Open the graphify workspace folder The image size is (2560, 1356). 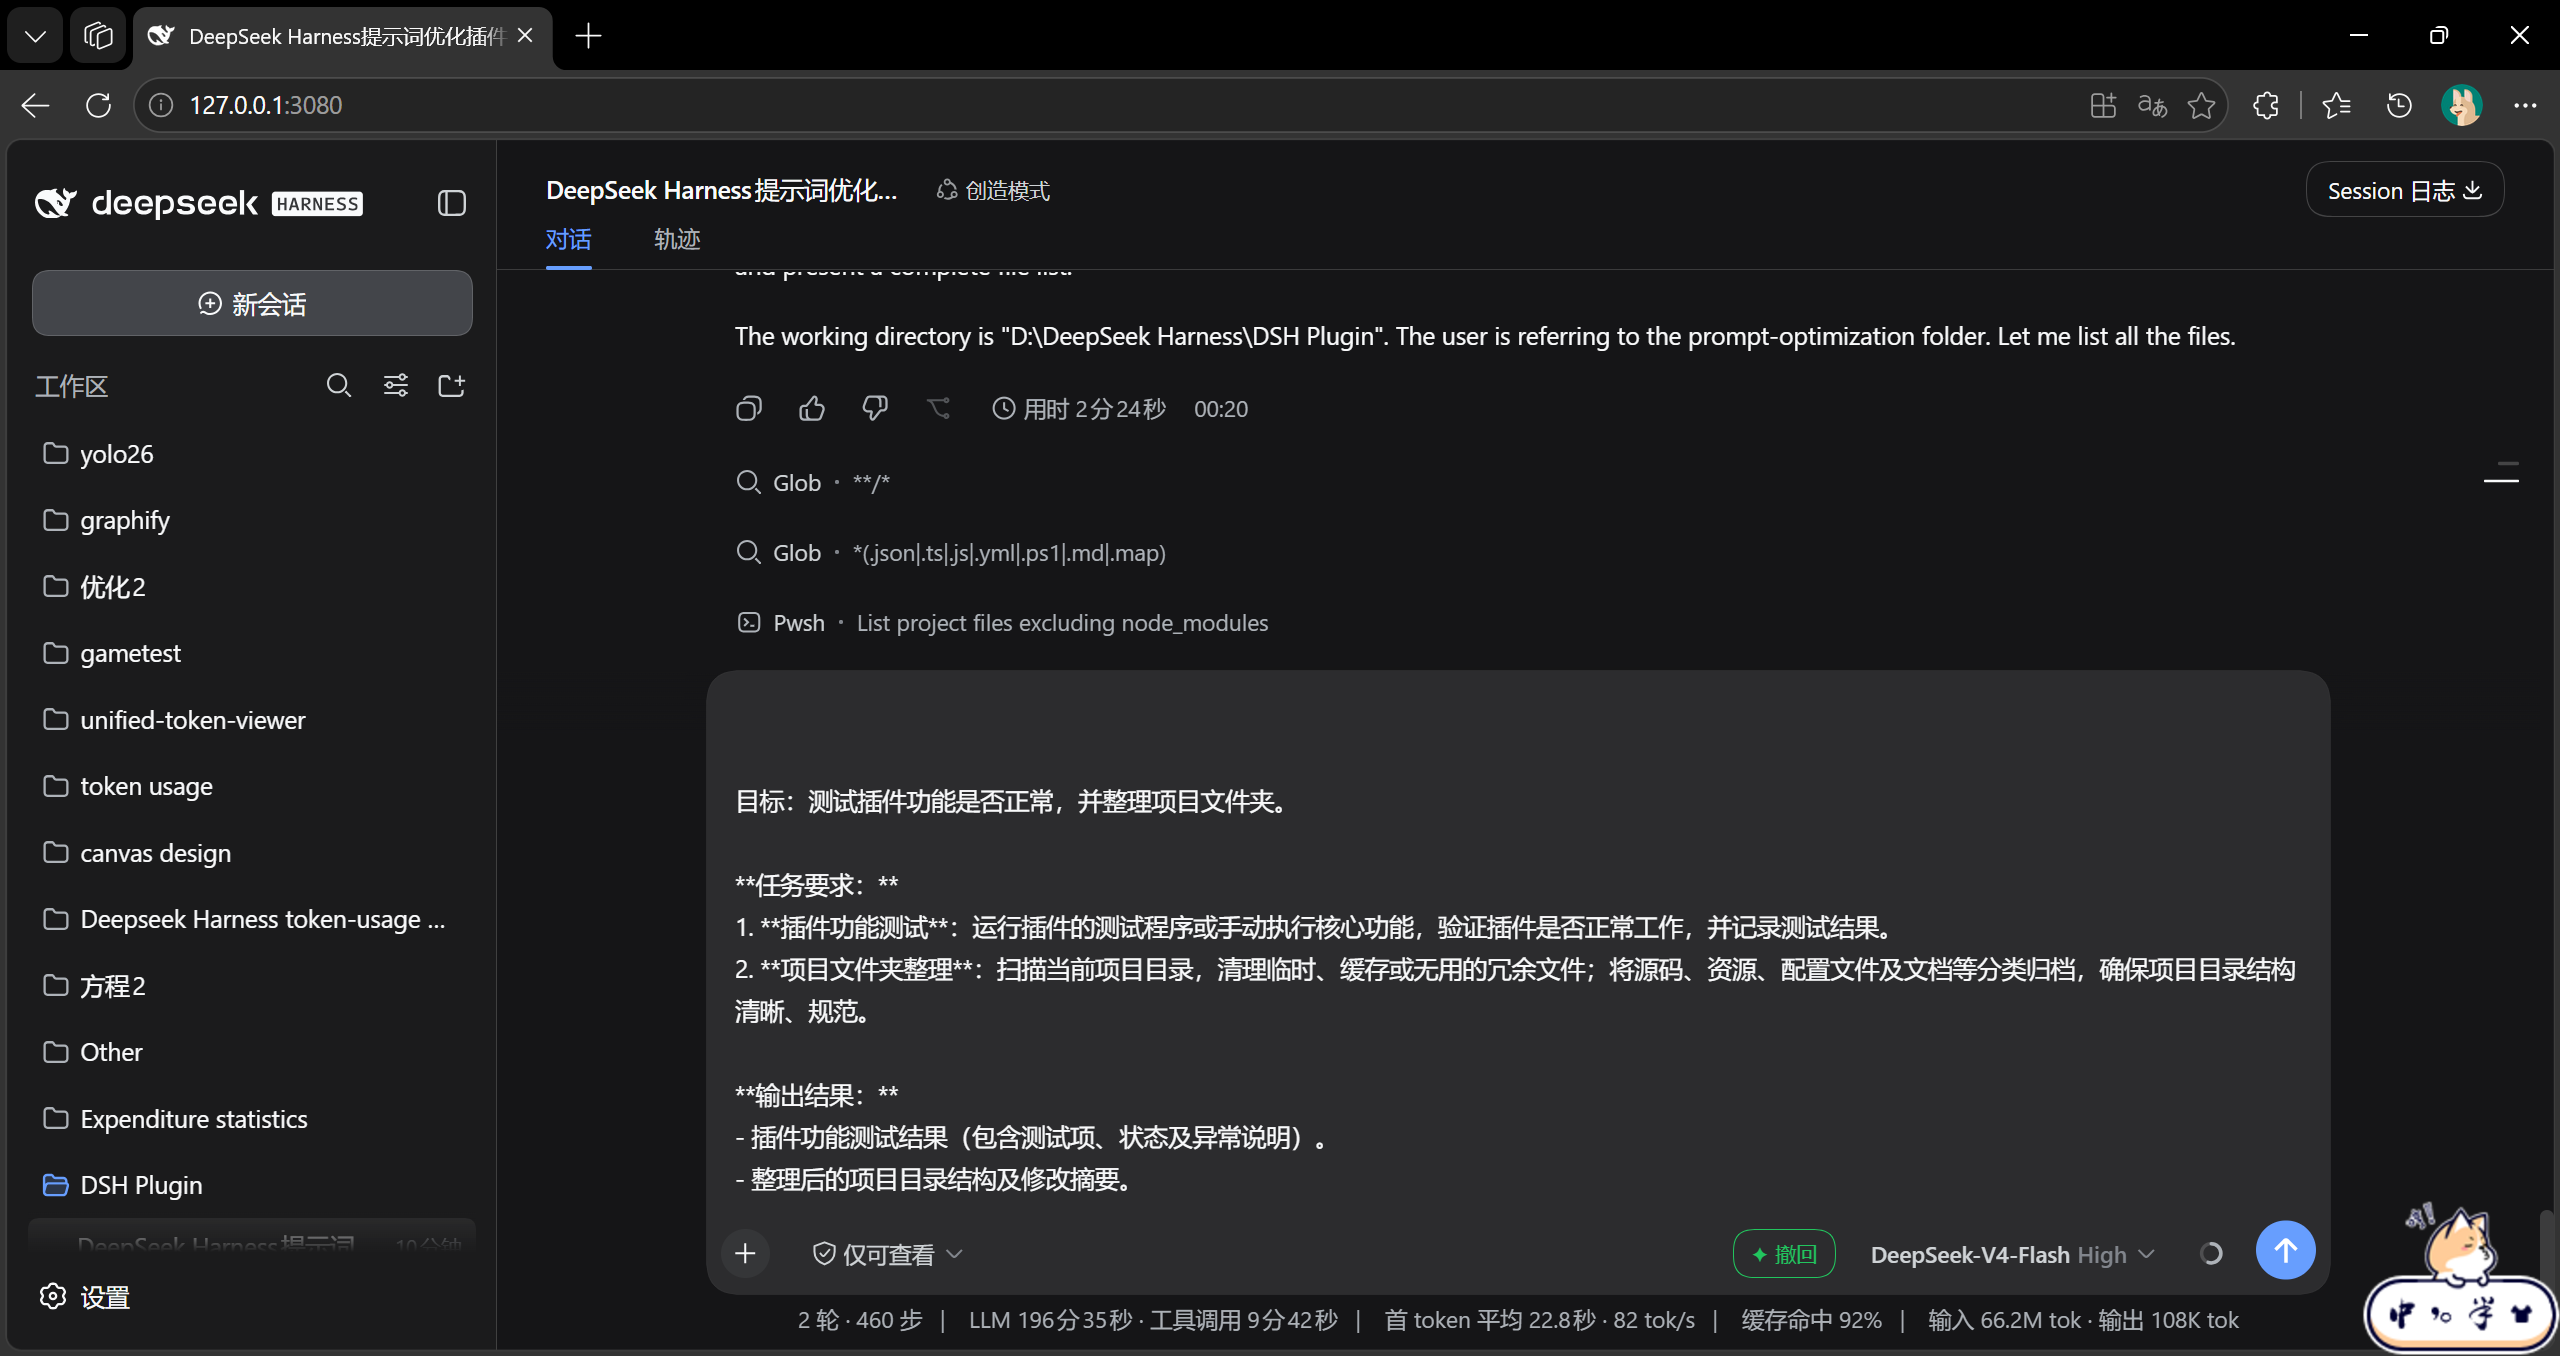[252, 520]
